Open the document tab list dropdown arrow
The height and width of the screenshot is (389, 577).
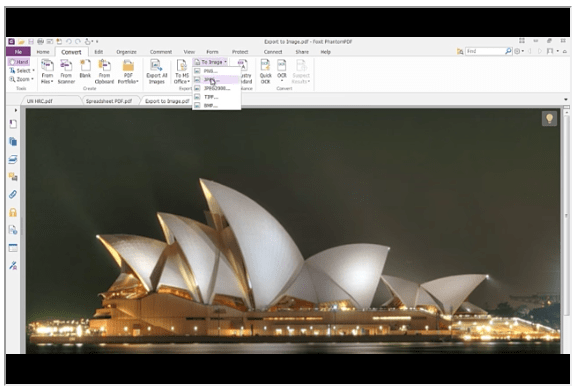point(566,99)
